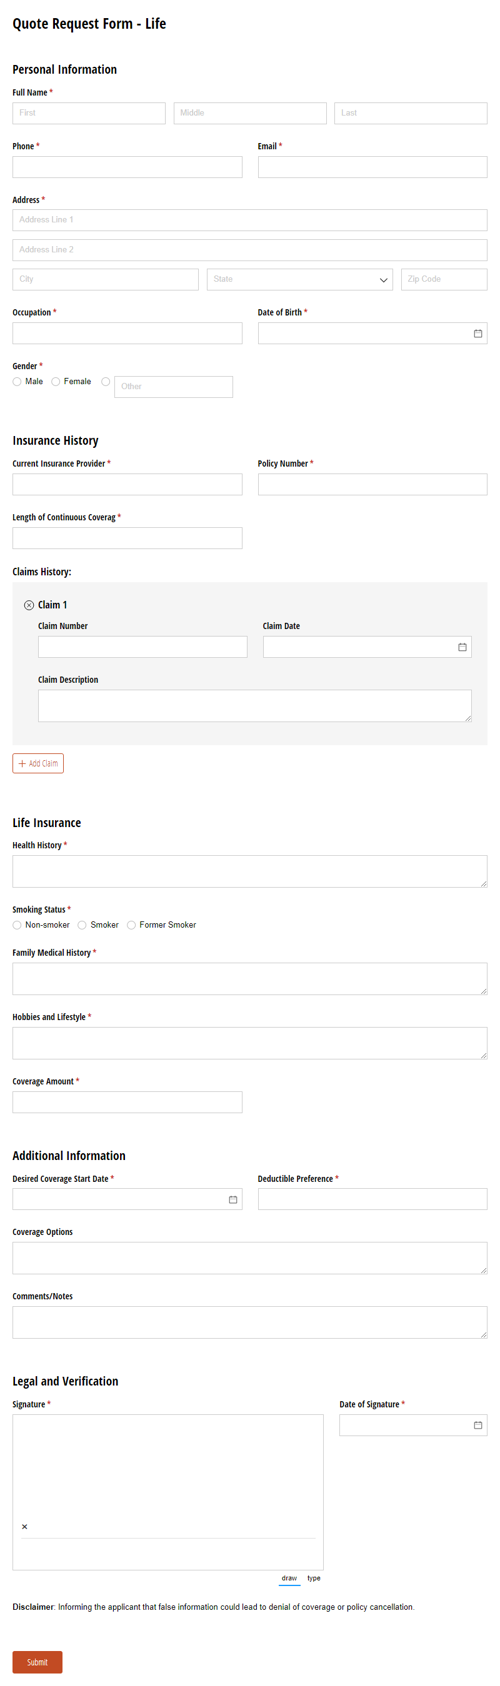Click the 'Claims History:' label
Screen dimensions: 500x1686
click(x=42, y=572)
